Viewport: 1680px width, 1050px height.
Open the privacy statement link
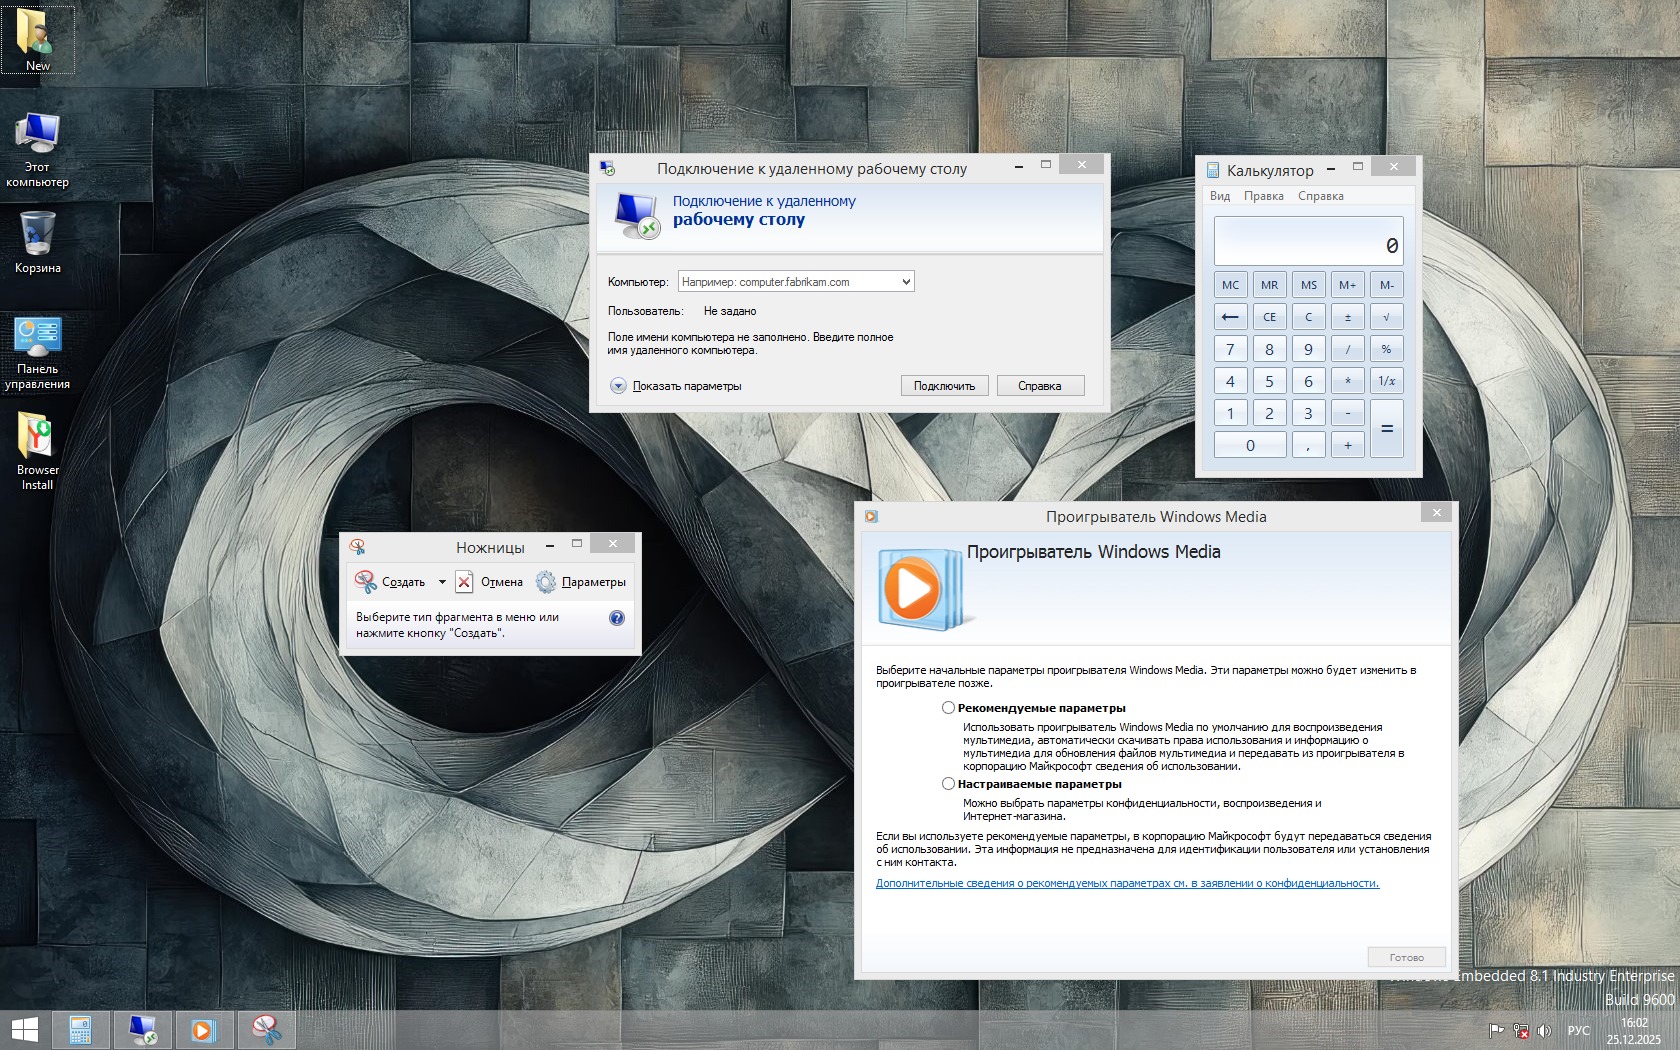pyautogui.click(x=1127, y=883)
